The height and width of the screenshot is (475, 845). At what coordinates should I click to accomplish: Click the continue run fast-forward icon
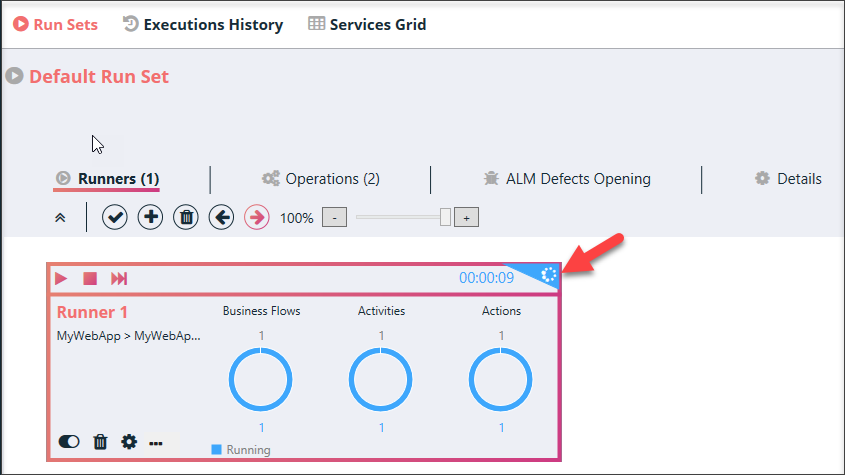click(x=119, y=278)
